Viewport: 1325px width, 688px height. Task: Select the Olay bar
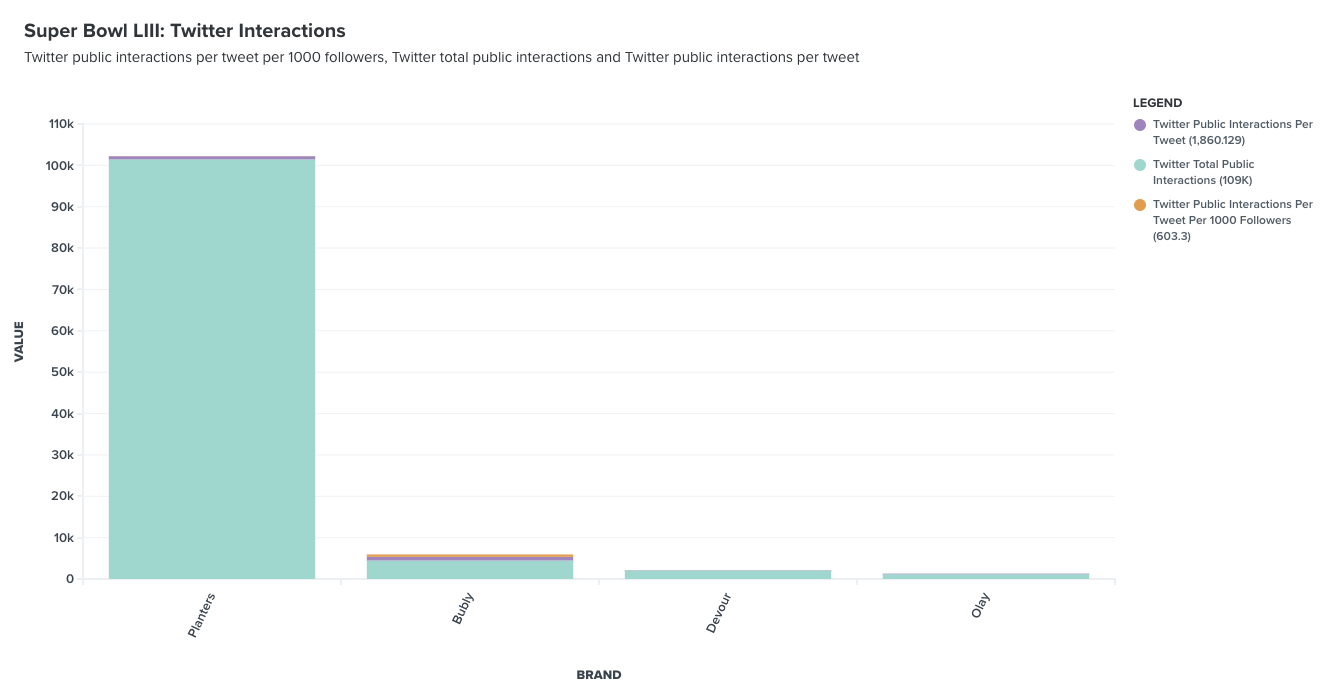(986, 576)
